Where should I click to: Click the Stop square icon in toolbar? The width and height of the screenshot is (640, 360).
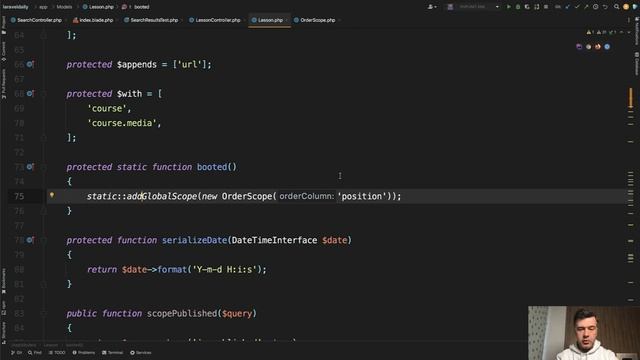point(546,7)
